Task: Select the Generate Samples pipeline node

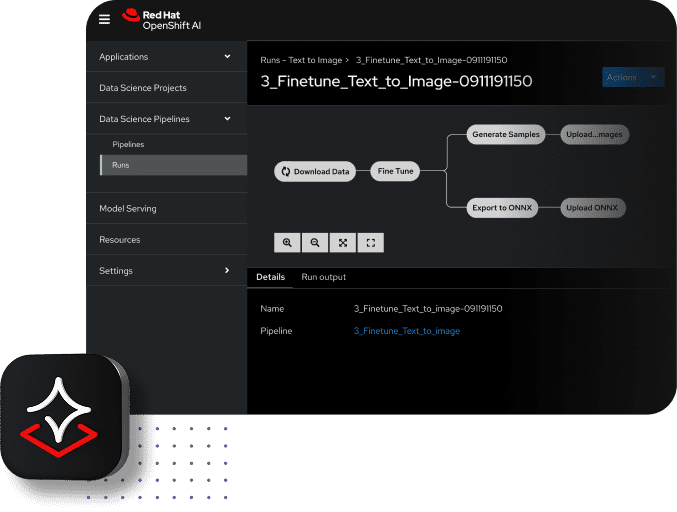Action: pyautogui.click(x=506, y=134)
